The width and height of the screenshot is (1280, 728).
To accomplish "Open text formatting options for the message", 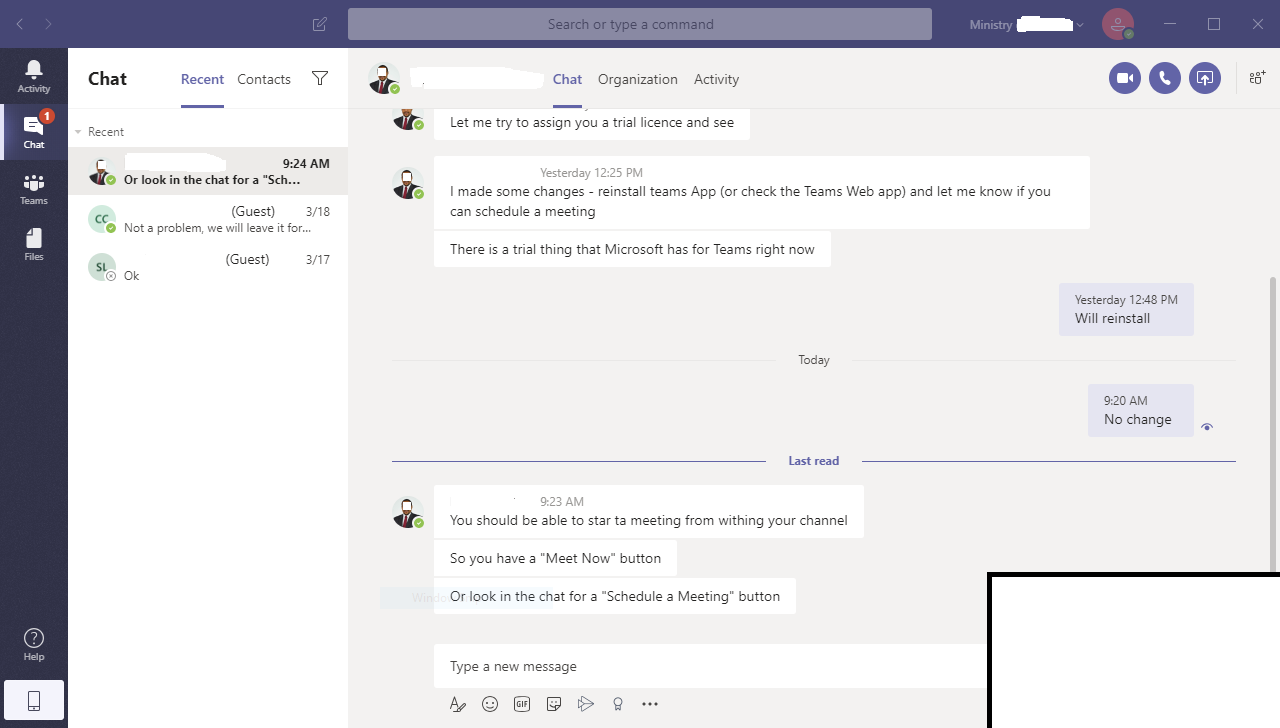I will pyautogui.click(x=458, y=703).
